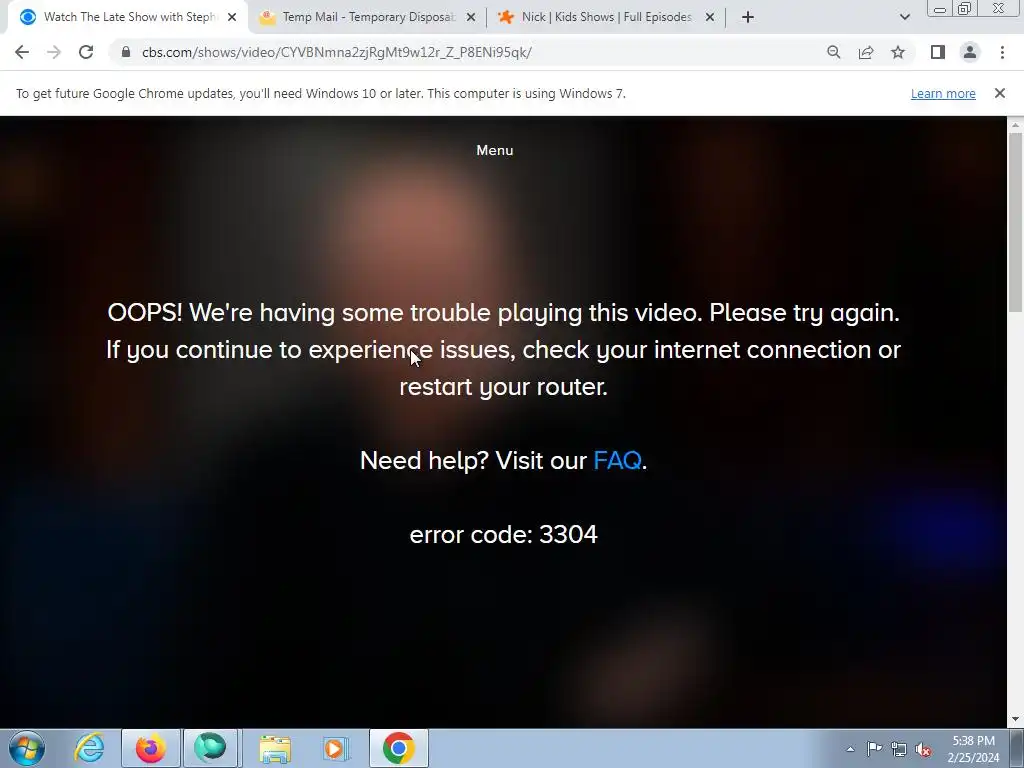Viewport: 1024px width, 768px height.
Task: Open the zoom magnifier in the address bar
Action: pyautogui.click(x=833, y=52)
